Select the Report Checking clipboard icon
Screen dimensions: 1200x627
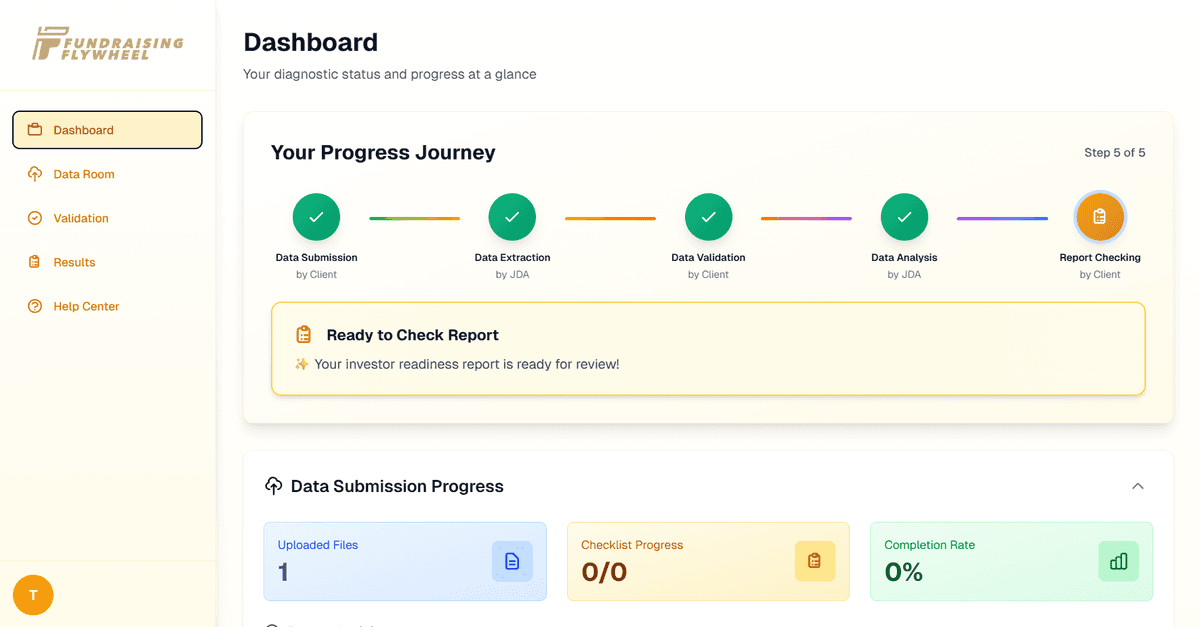click(x=1100, y=217)
